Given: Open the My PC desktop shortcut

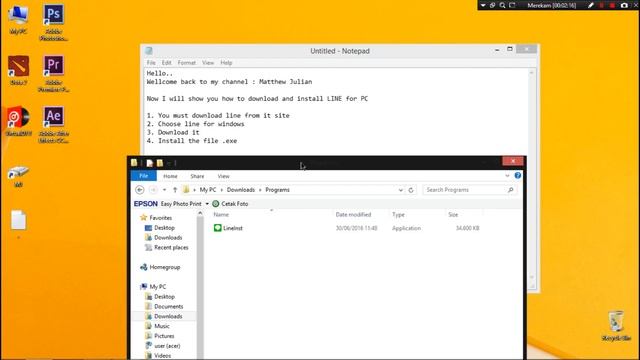Looking at the screenshot, I should tap(18, 20).
